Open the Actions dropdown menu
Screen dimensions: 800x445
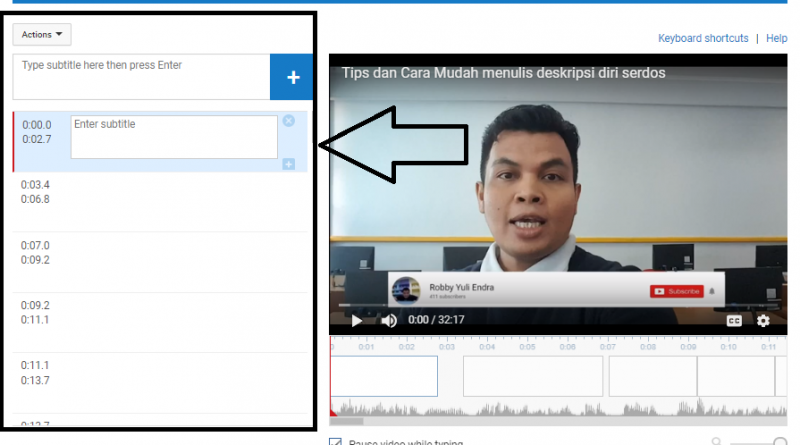42,35
